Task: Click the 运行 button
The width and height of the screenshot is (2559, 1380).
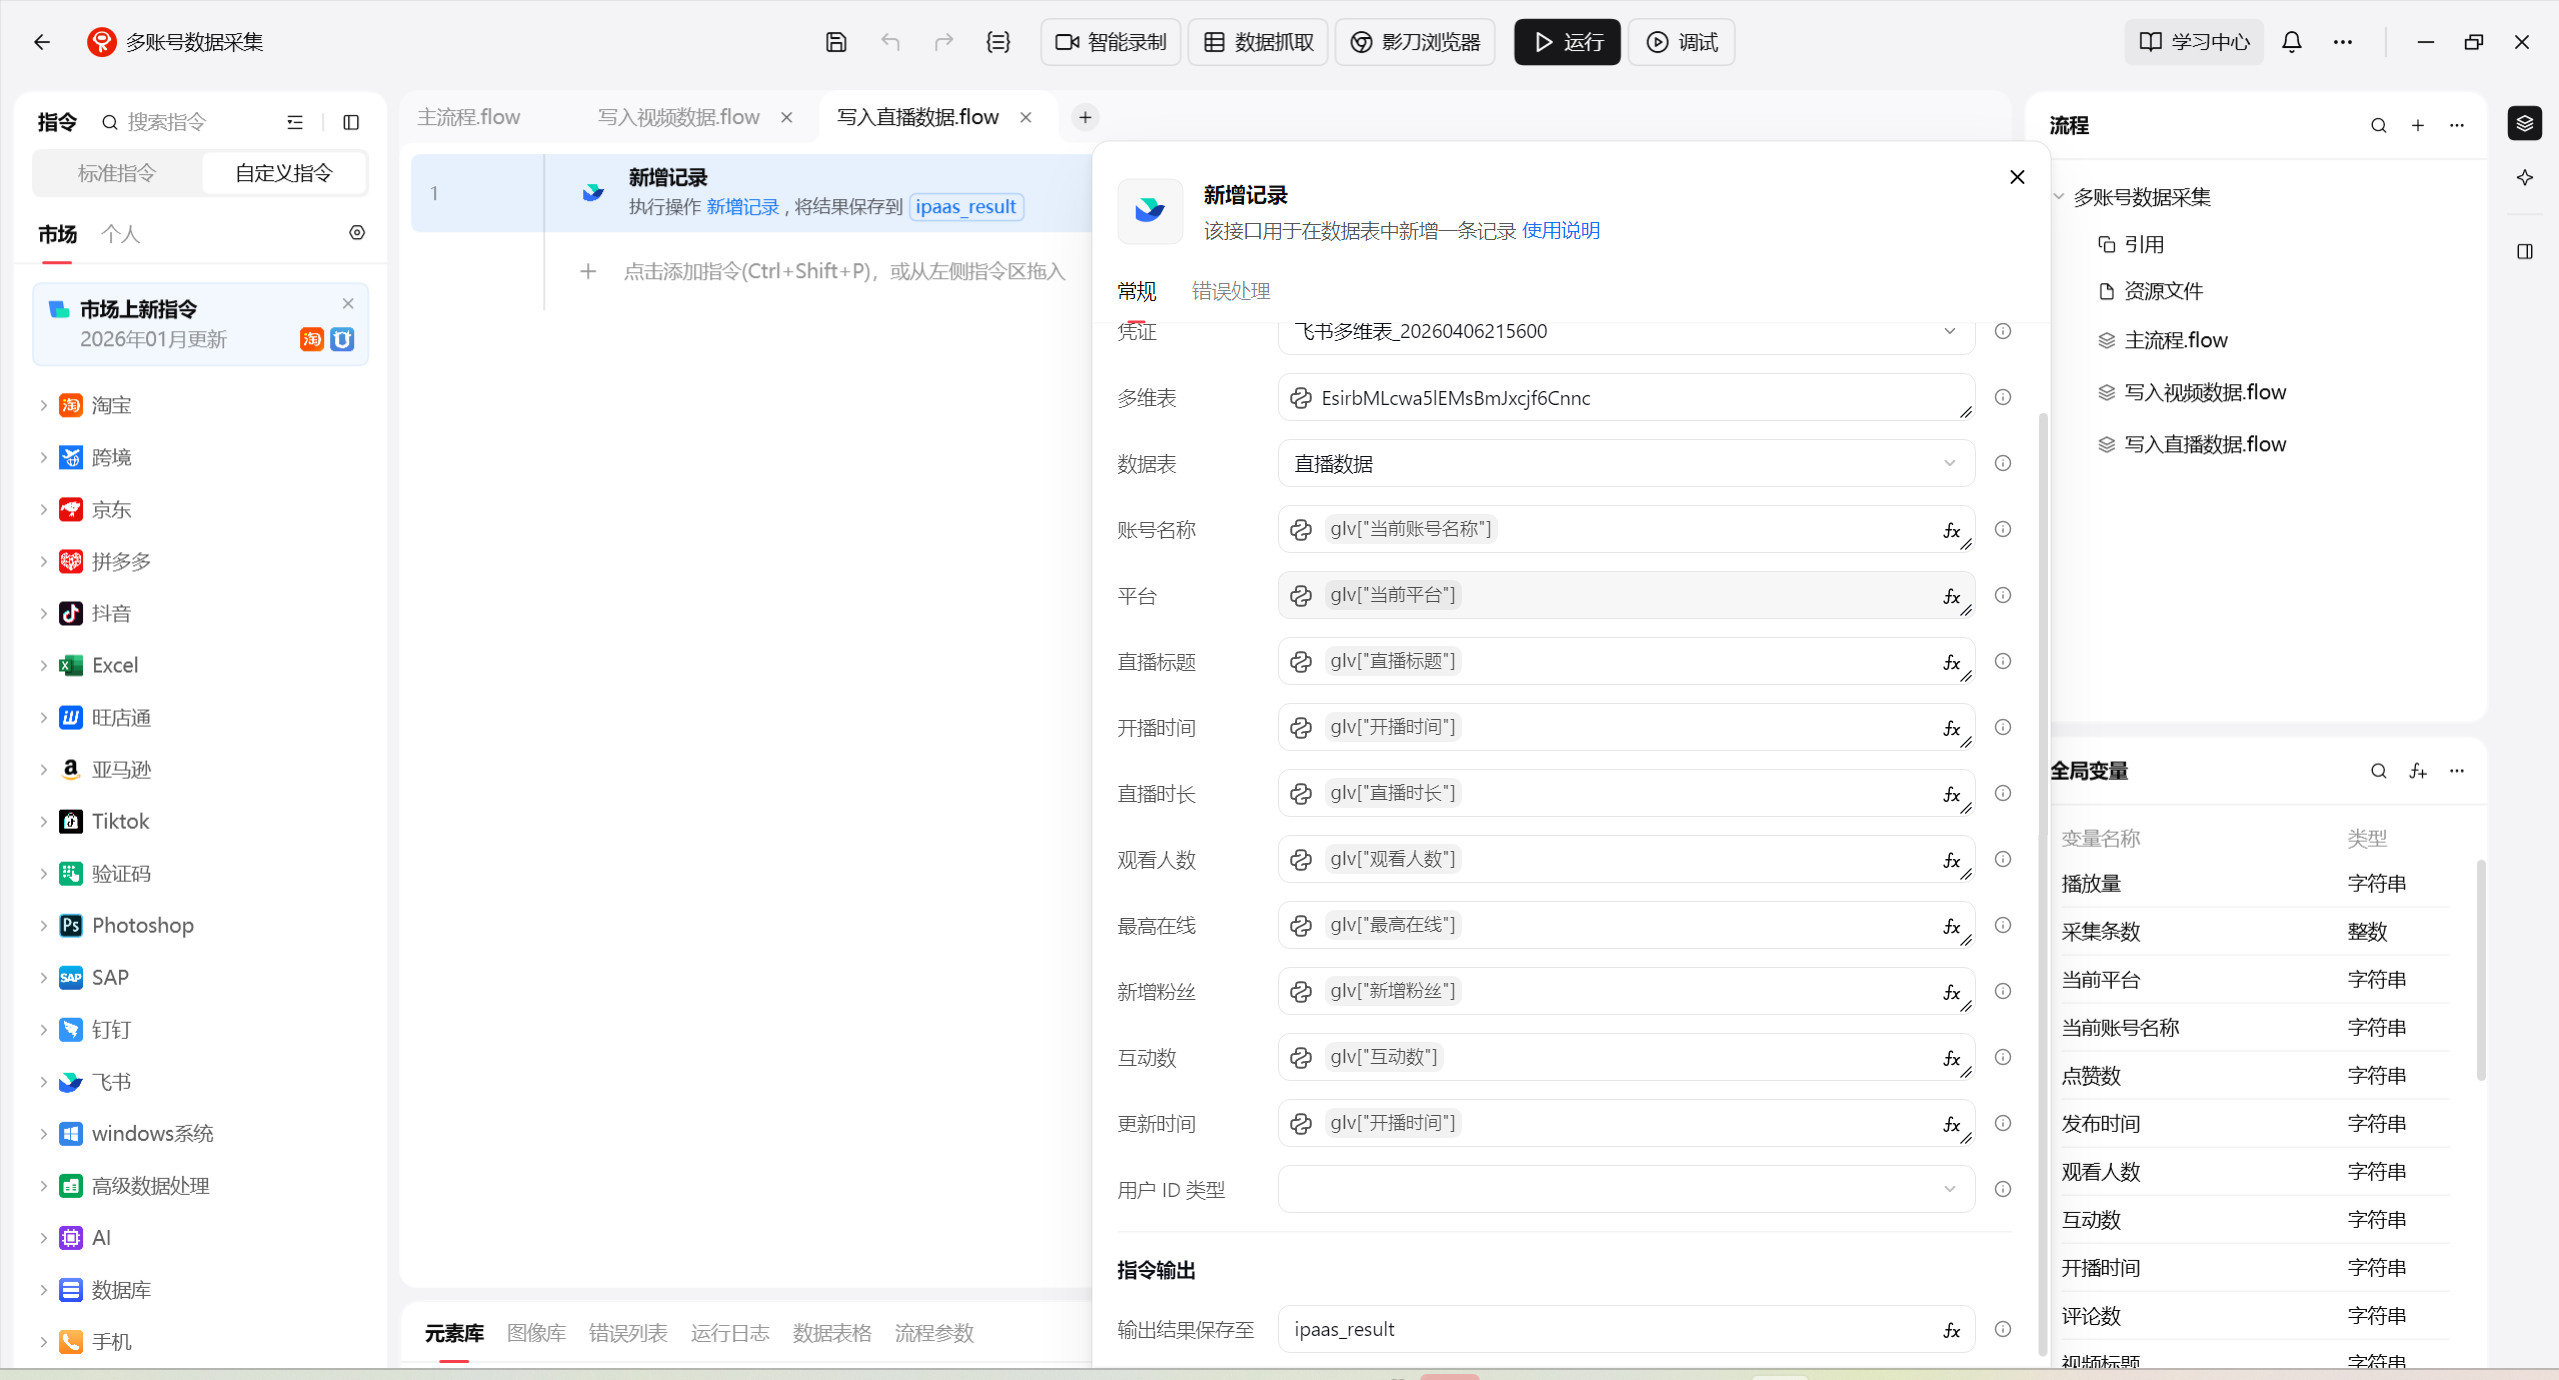Action: 1566,42
